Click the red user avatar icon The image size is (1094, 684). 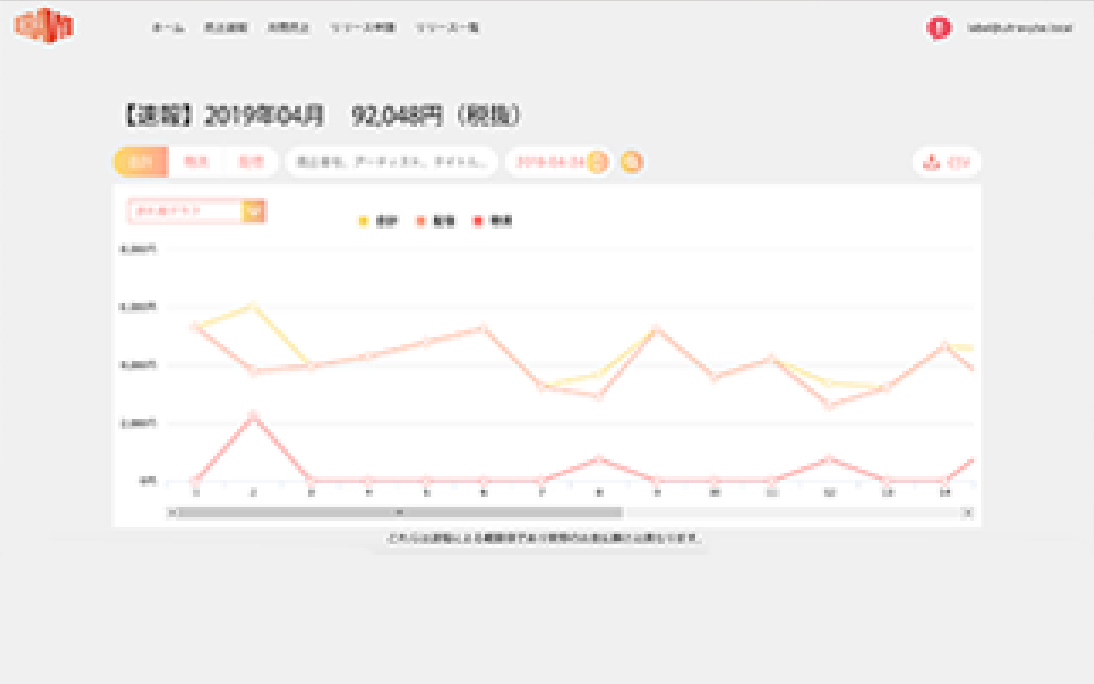pyautogui.click(x=938, y=28)
